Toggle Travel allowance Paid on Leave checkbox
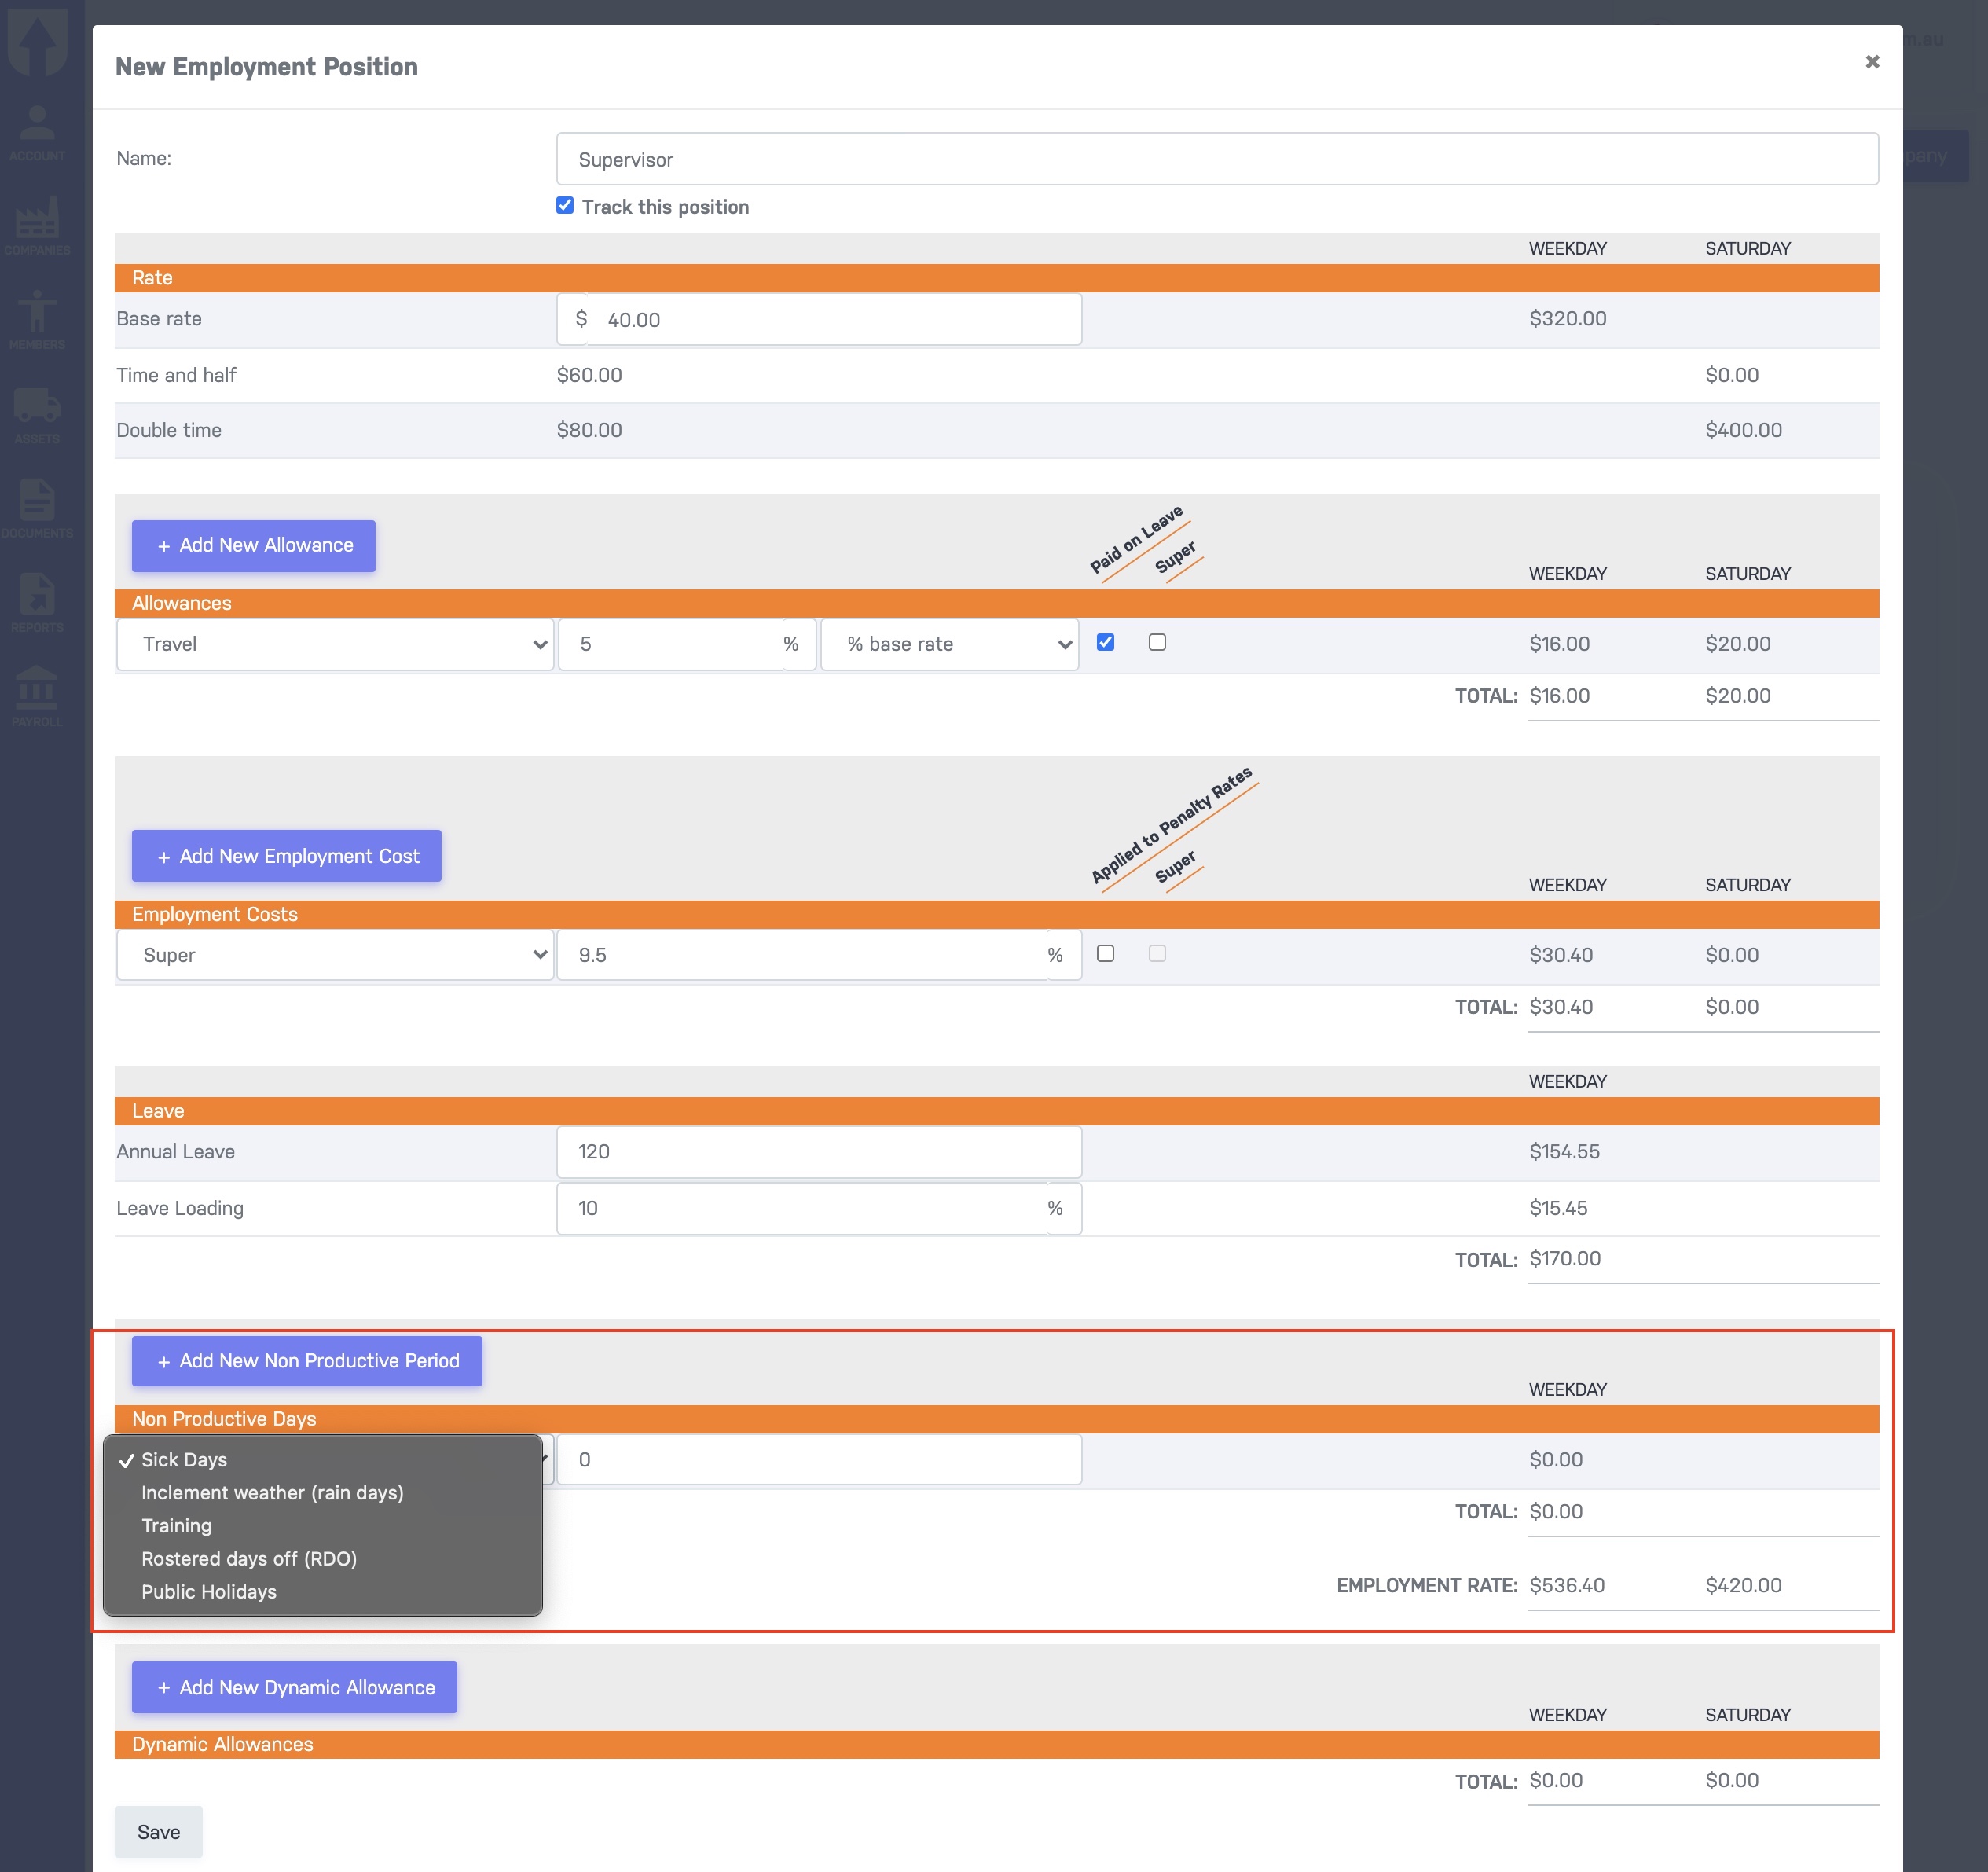 [x=1105, y=642]
